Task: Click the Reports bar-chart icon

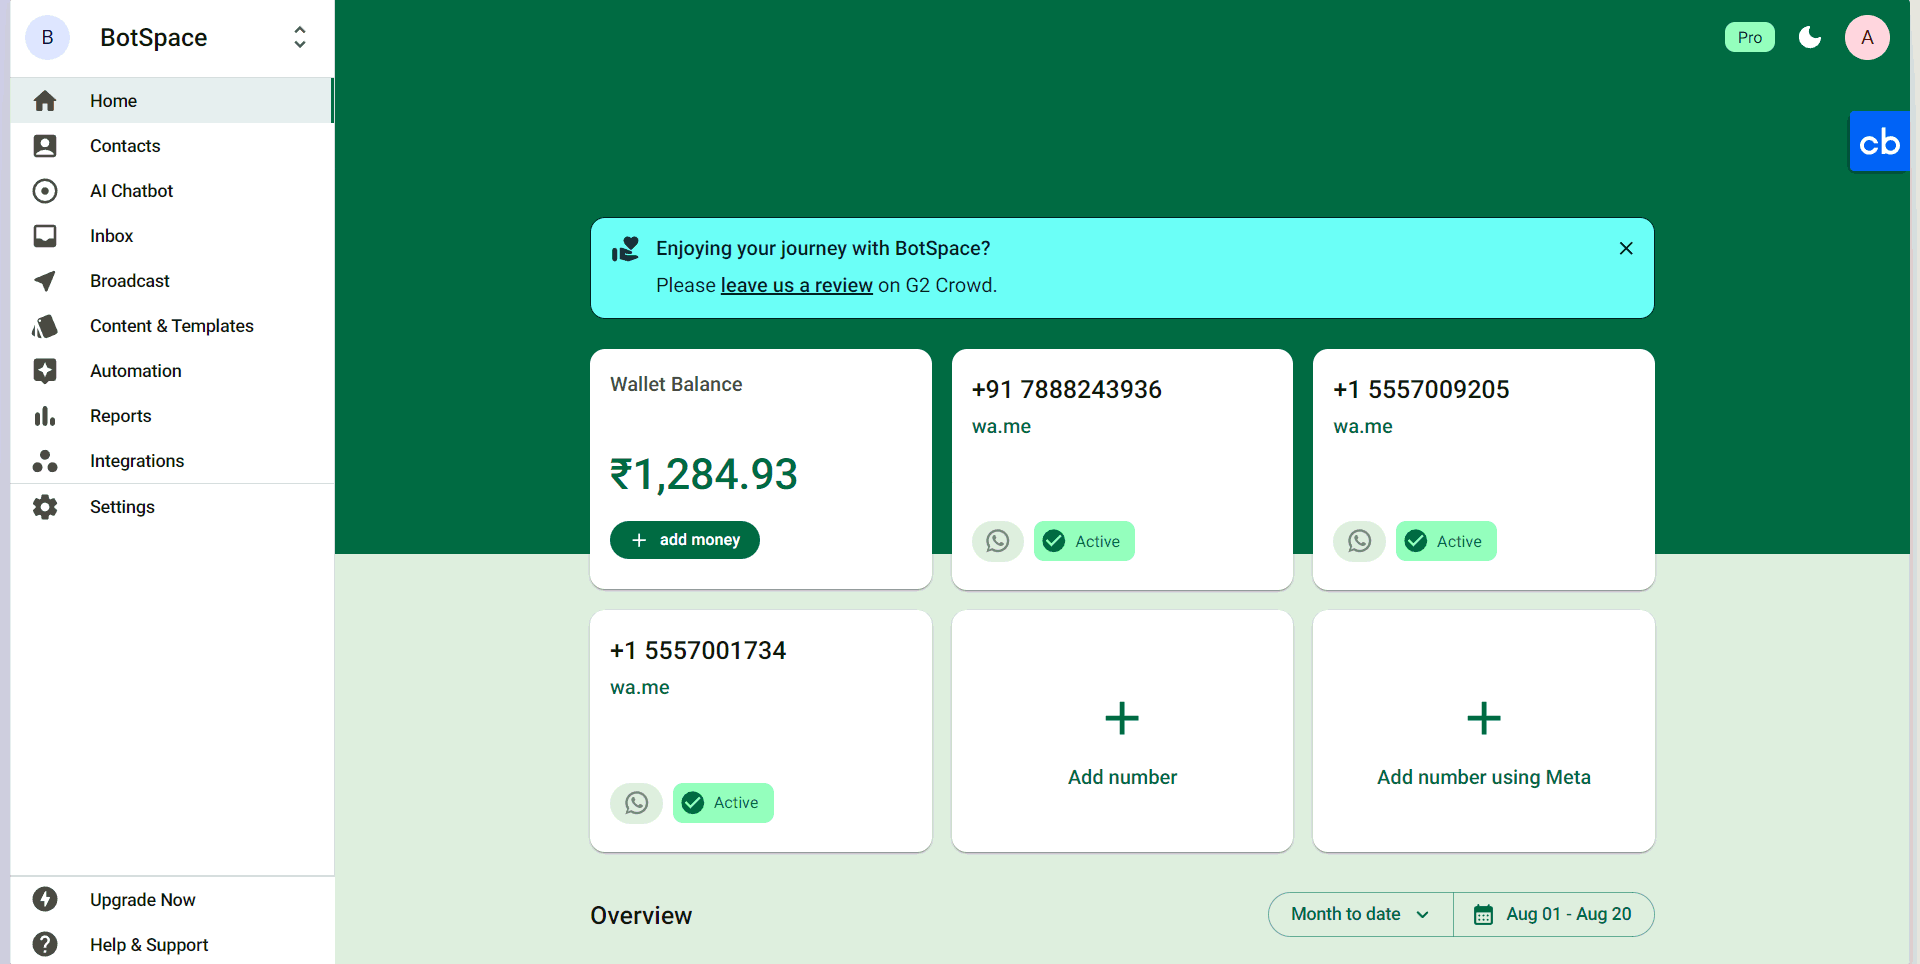Action: 45,416
